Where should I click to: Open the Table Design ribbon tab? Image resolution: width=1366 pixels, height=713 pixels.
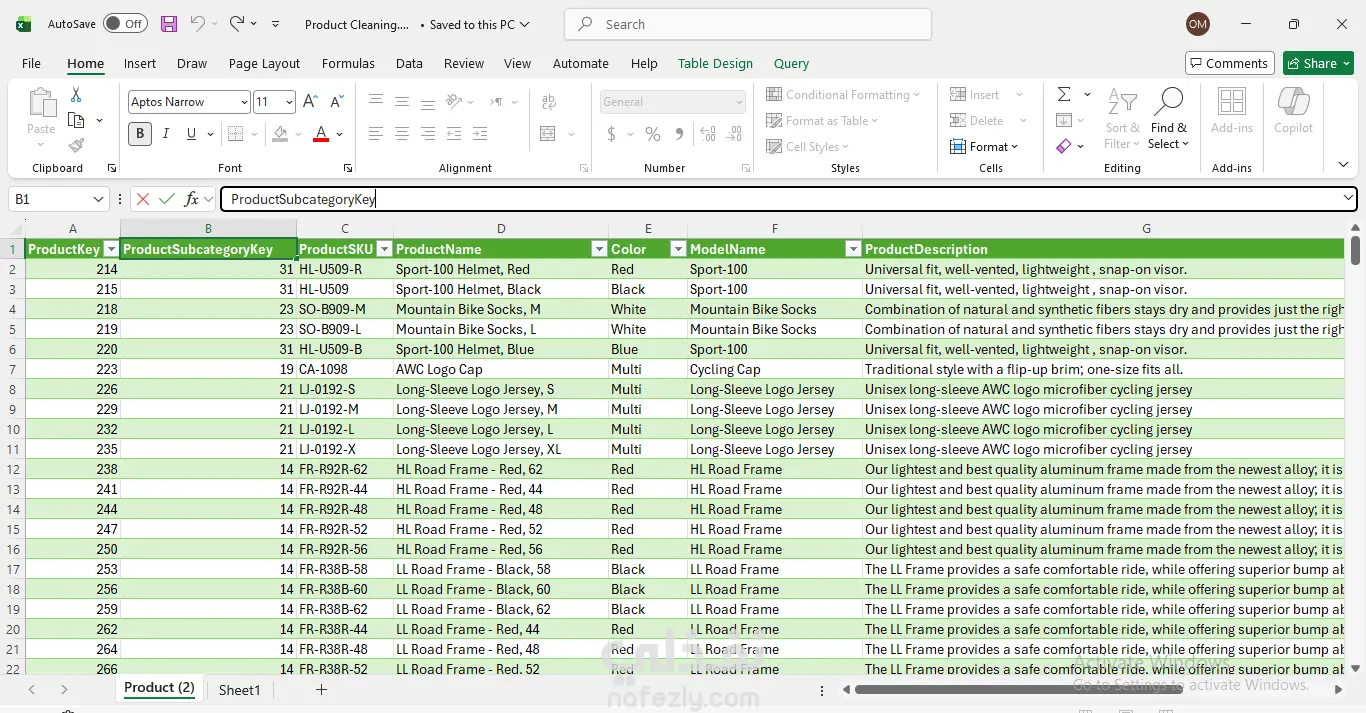[x=715, y=63]
